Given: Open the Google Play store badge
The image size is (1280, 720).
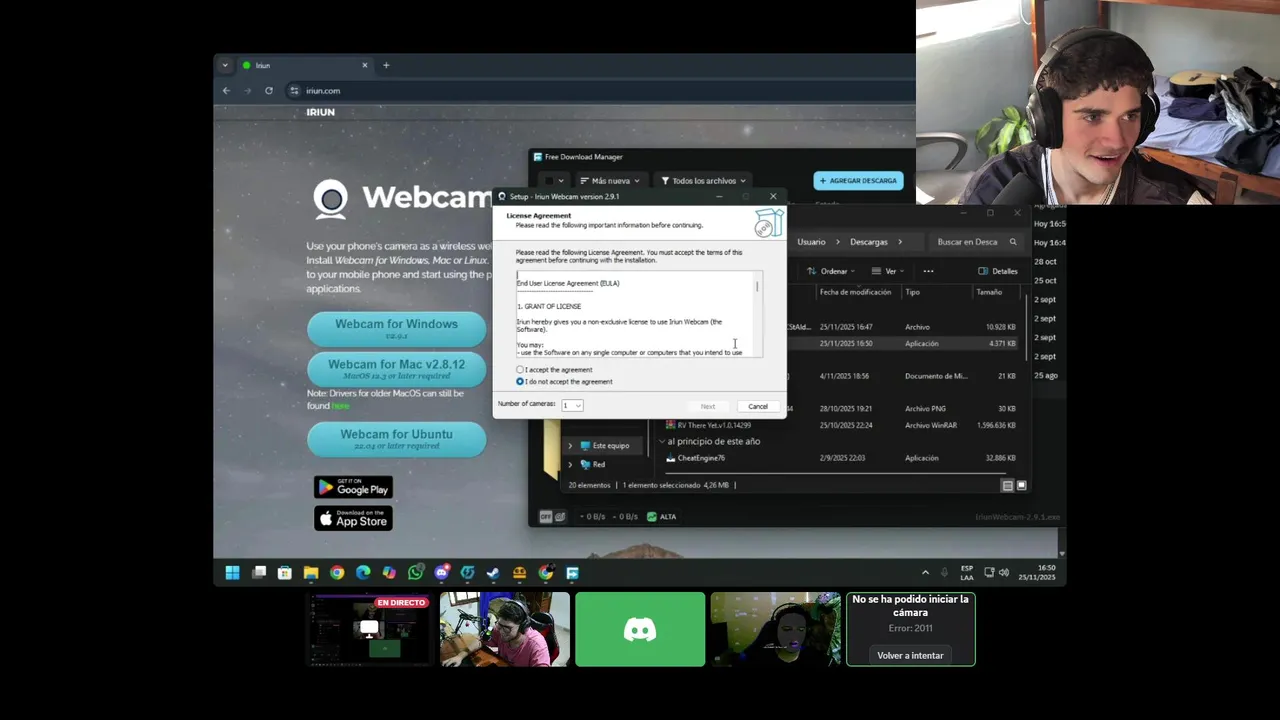Looking at the screenshot, I should click(x=353, y=487).
